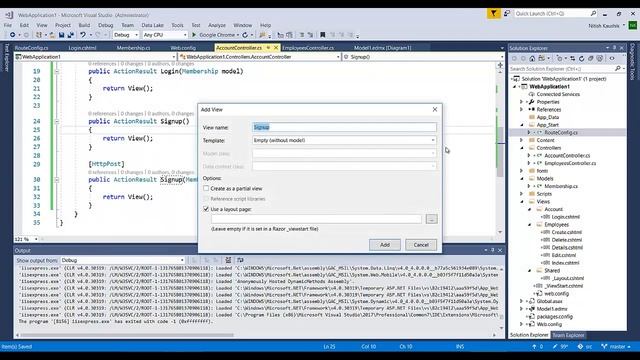Expand the Content folder node
The image size is (640, 360).
(521, 140)
